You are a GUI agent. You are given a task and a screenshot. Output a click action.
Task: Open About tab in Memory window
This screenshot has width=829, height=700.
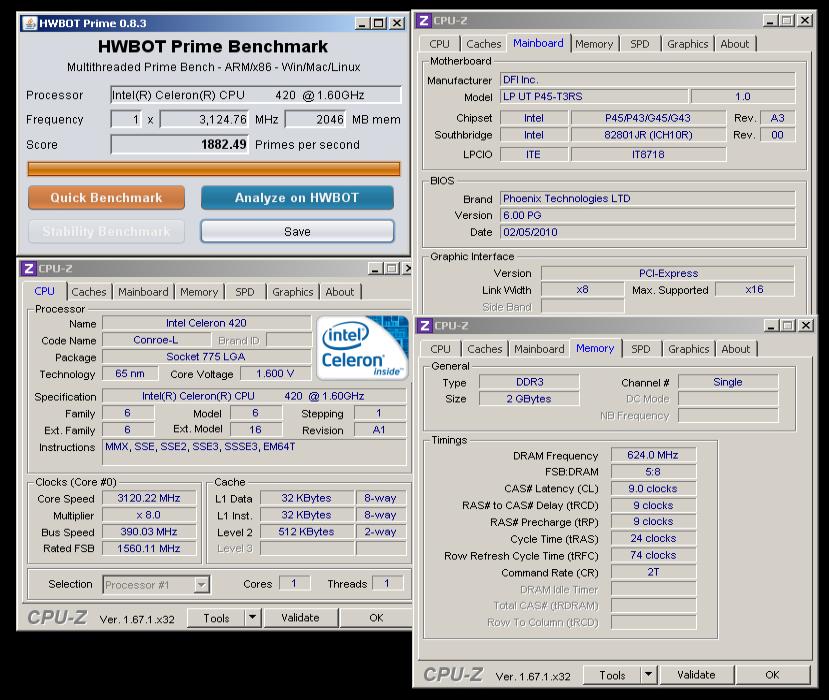click(x=736, y=349)
